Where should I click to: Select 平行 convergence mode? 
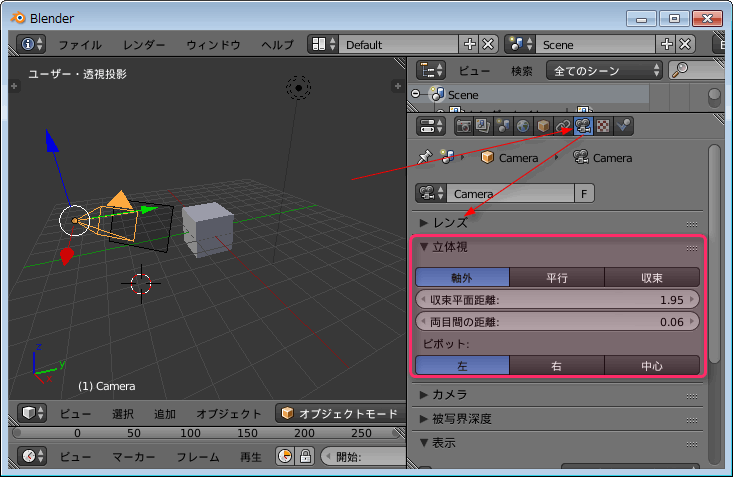[557, 277]
